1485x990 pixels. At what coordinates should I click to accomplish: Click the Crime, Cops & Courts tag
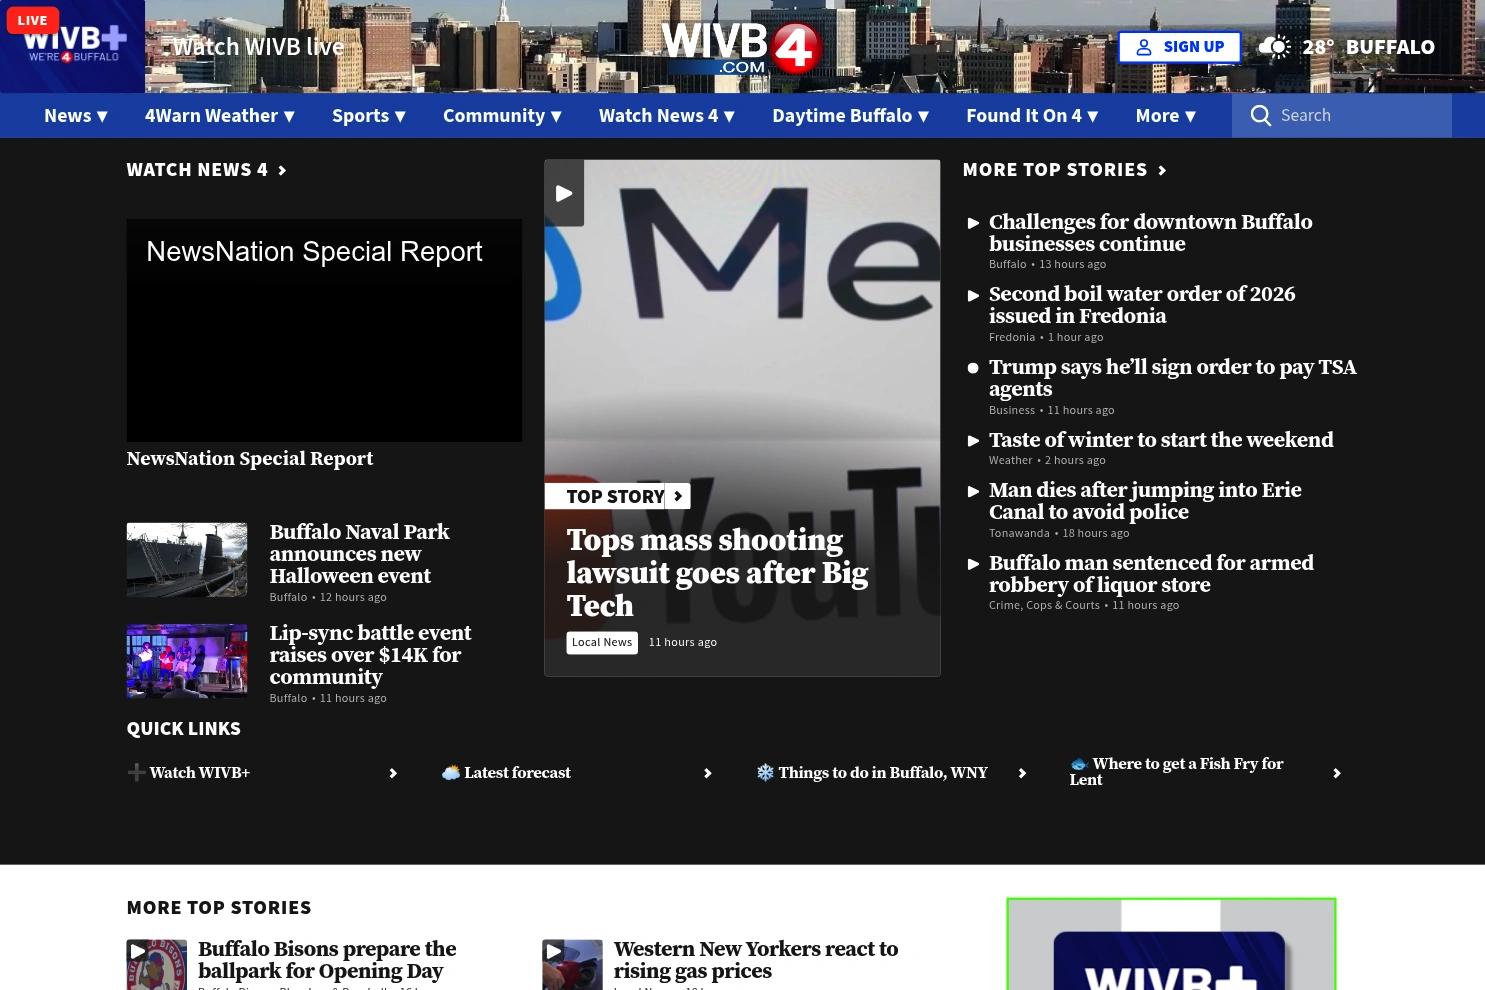click(1044, 605)
